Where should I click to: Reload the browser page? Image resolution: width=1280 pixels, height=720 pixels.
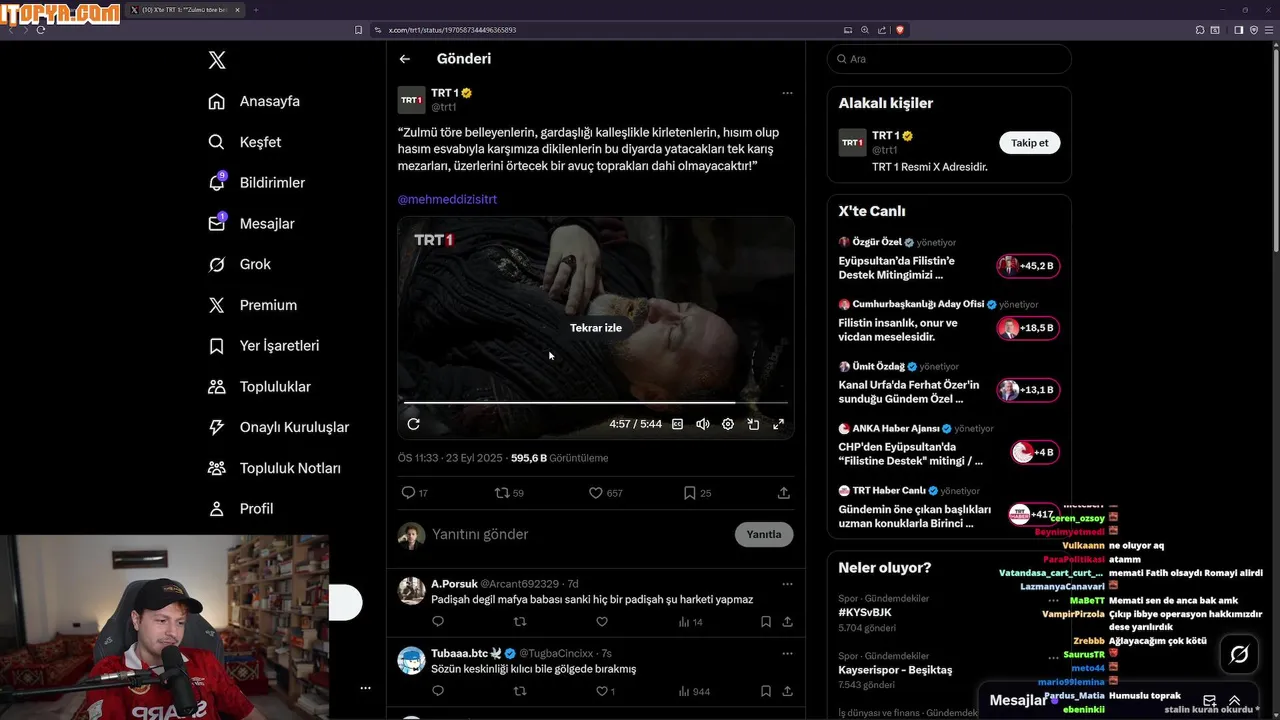click(x=40, y=30)
